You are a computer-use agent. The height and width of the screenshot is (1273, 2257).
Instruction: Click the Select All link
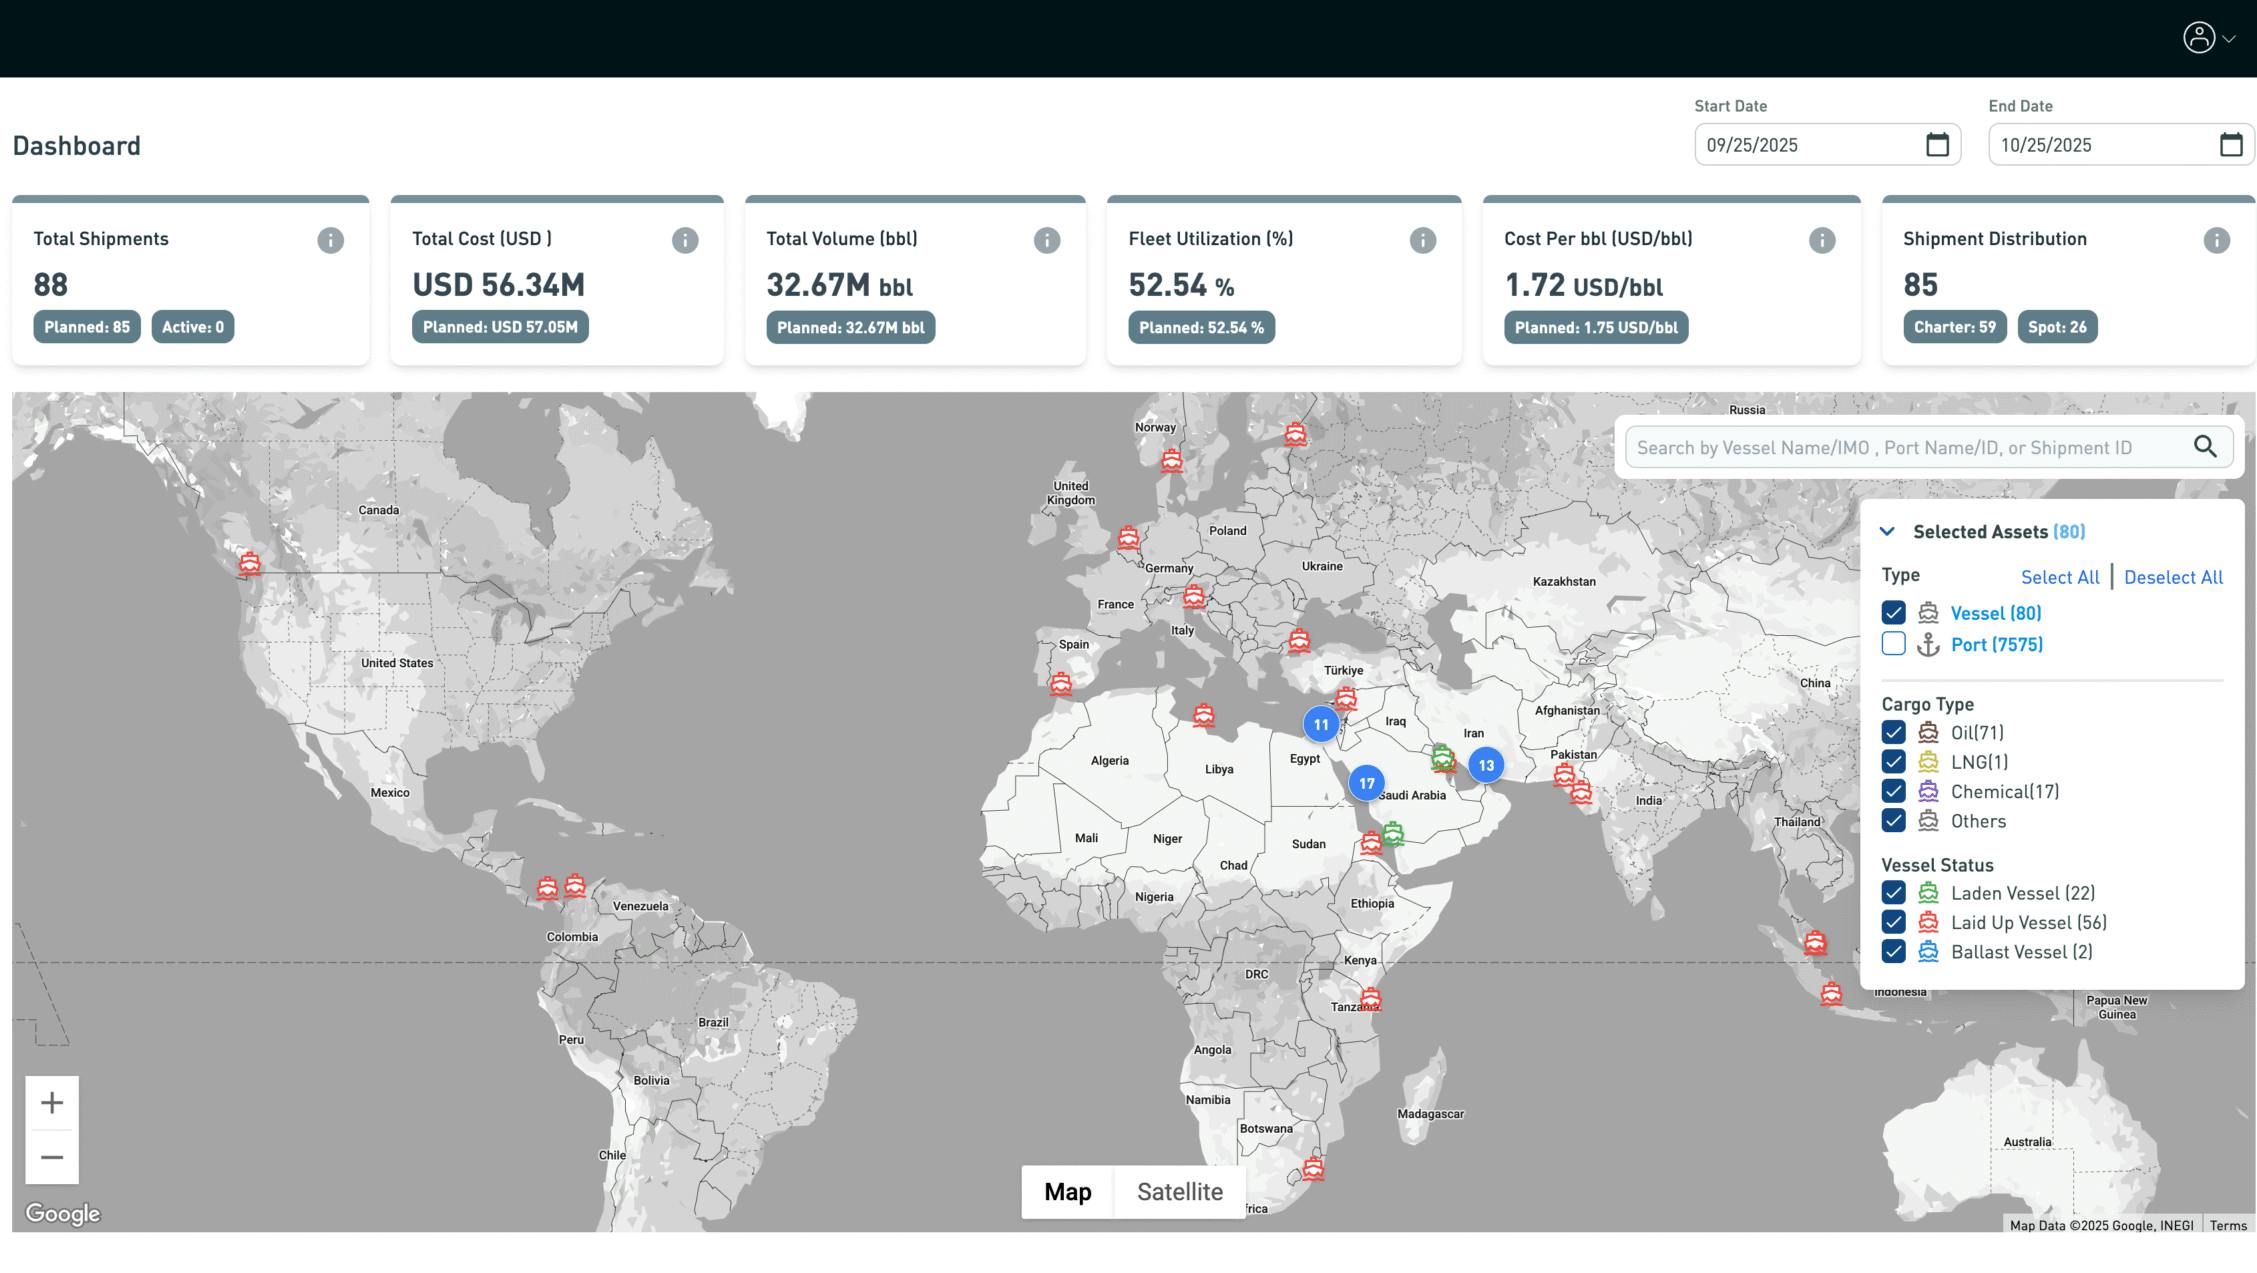[2060, 577]
